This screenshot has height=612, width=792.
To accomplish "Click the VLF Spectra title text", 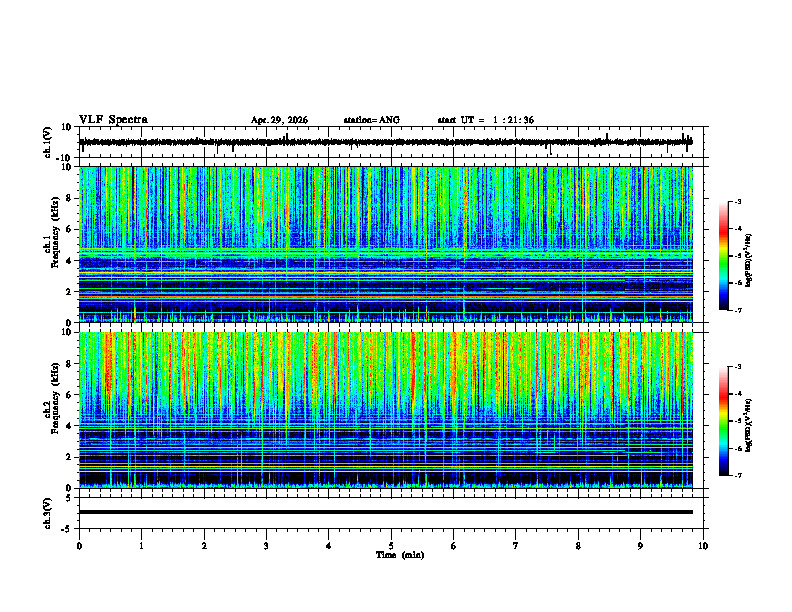I will coord(113,120).
